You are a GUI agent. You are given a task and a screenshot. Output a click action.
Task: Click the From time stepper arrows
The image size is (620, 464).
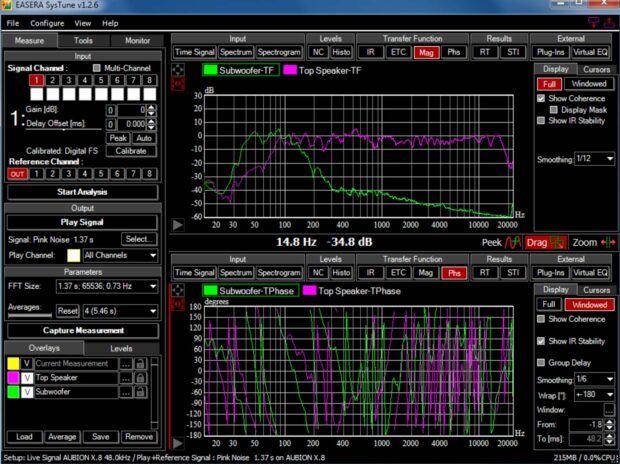point(609,425)
